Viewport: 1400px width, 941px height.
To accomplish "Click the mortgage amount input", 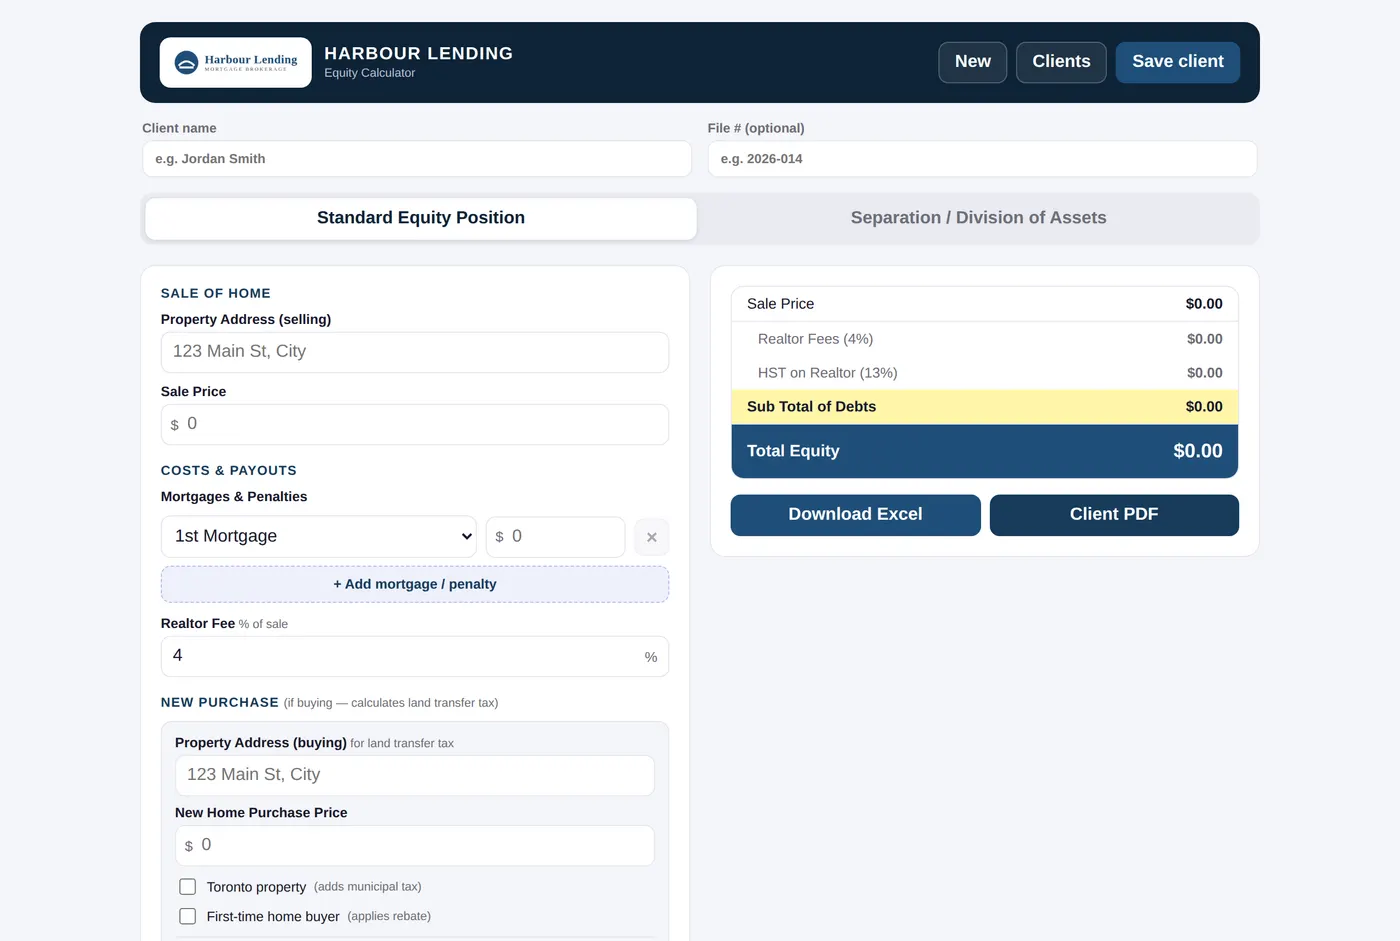I will coord(556,537).
